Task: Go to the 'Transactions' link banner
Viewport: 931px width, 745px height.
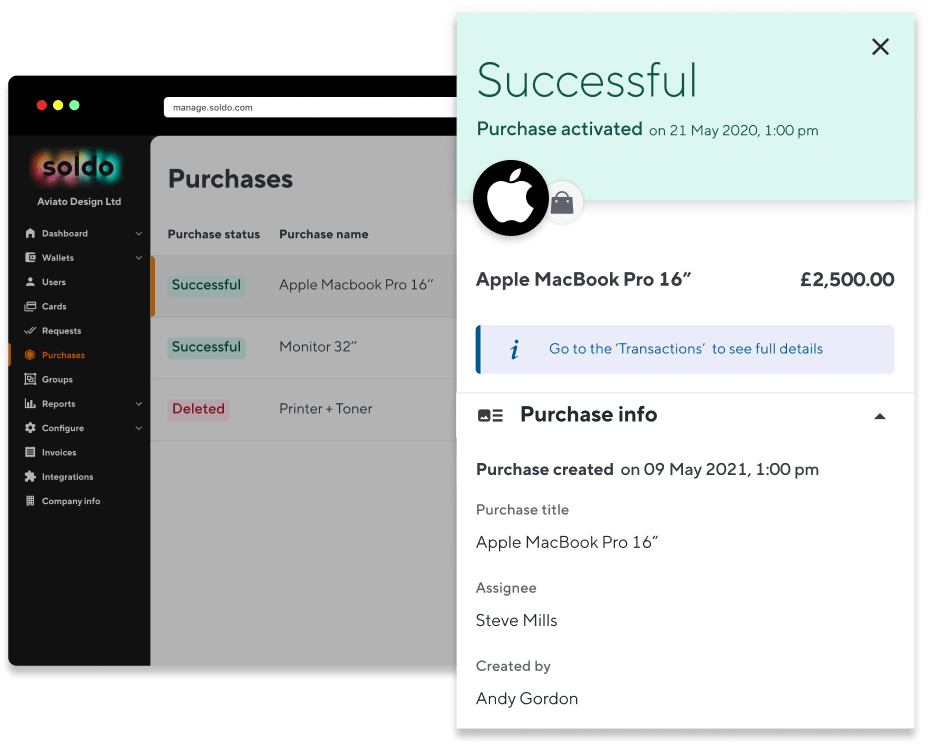Action: pyautogui.click(x=685, y=349)
